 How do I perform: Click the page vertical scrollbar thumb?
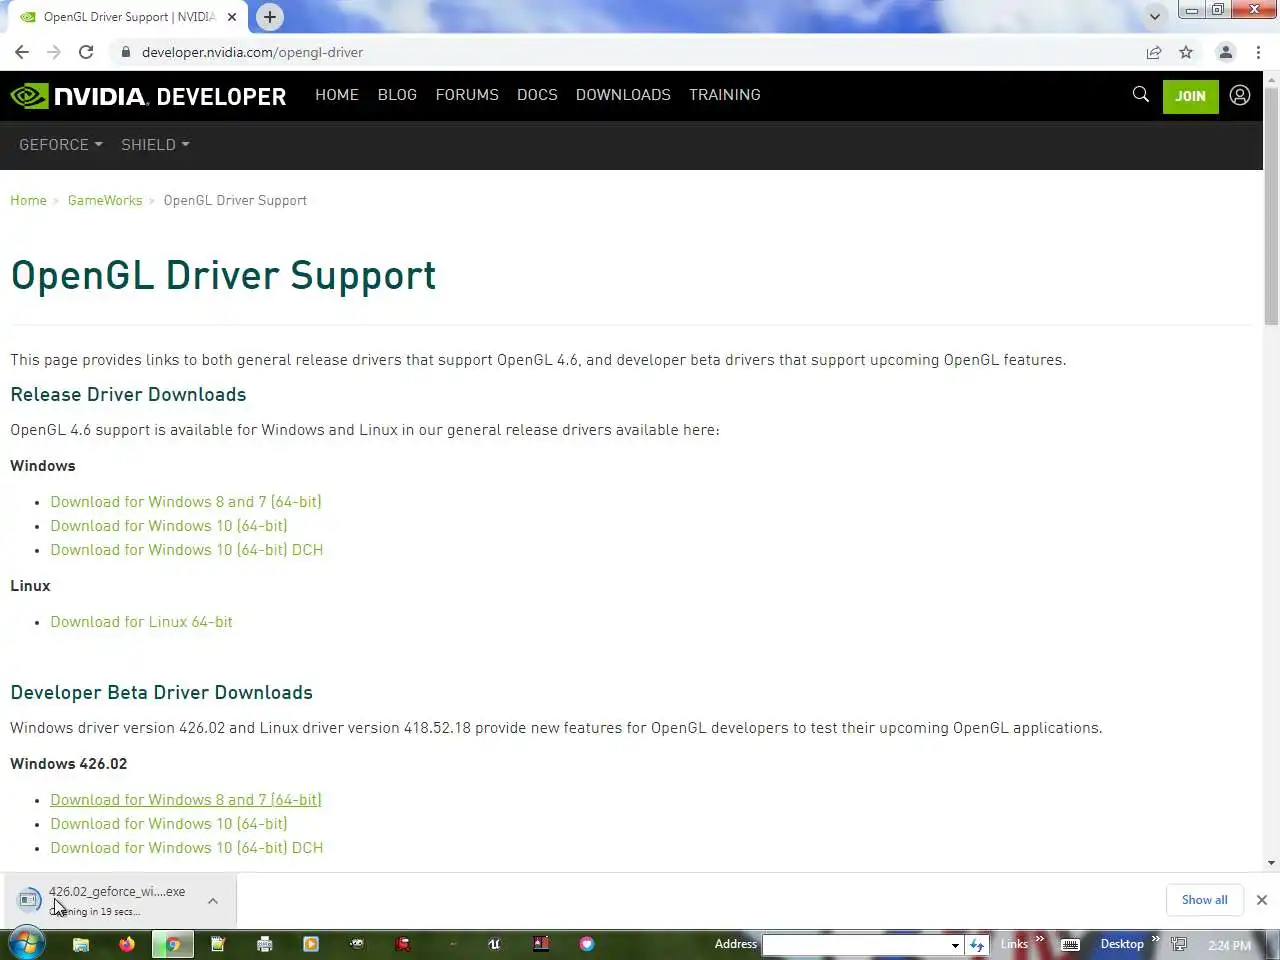click(x=1271, y=205)
